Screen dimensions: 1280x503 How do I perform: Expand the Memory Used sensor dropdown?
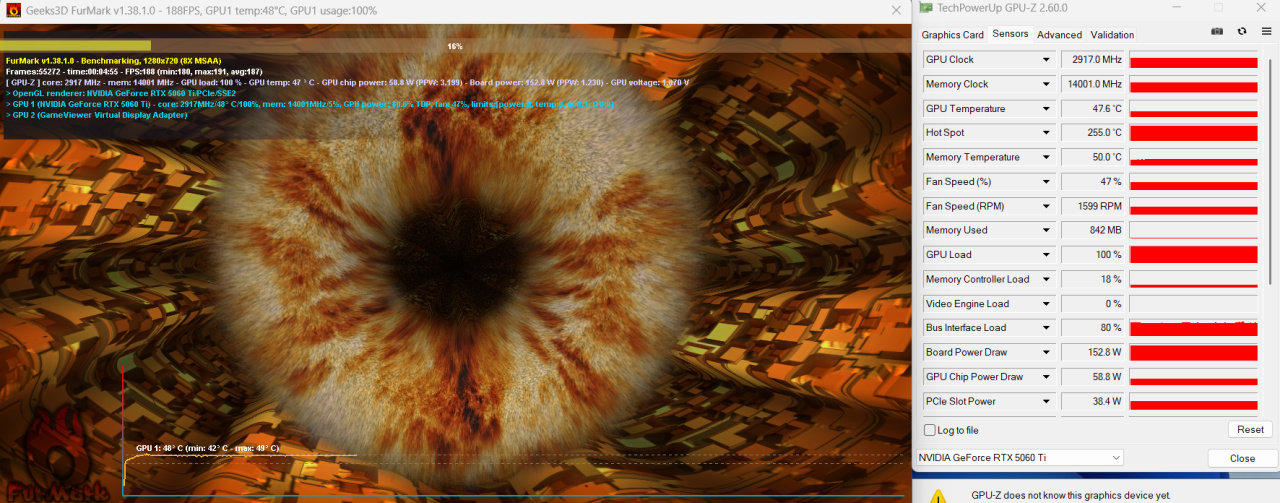pyautogui.click(x=1047, y=230)
